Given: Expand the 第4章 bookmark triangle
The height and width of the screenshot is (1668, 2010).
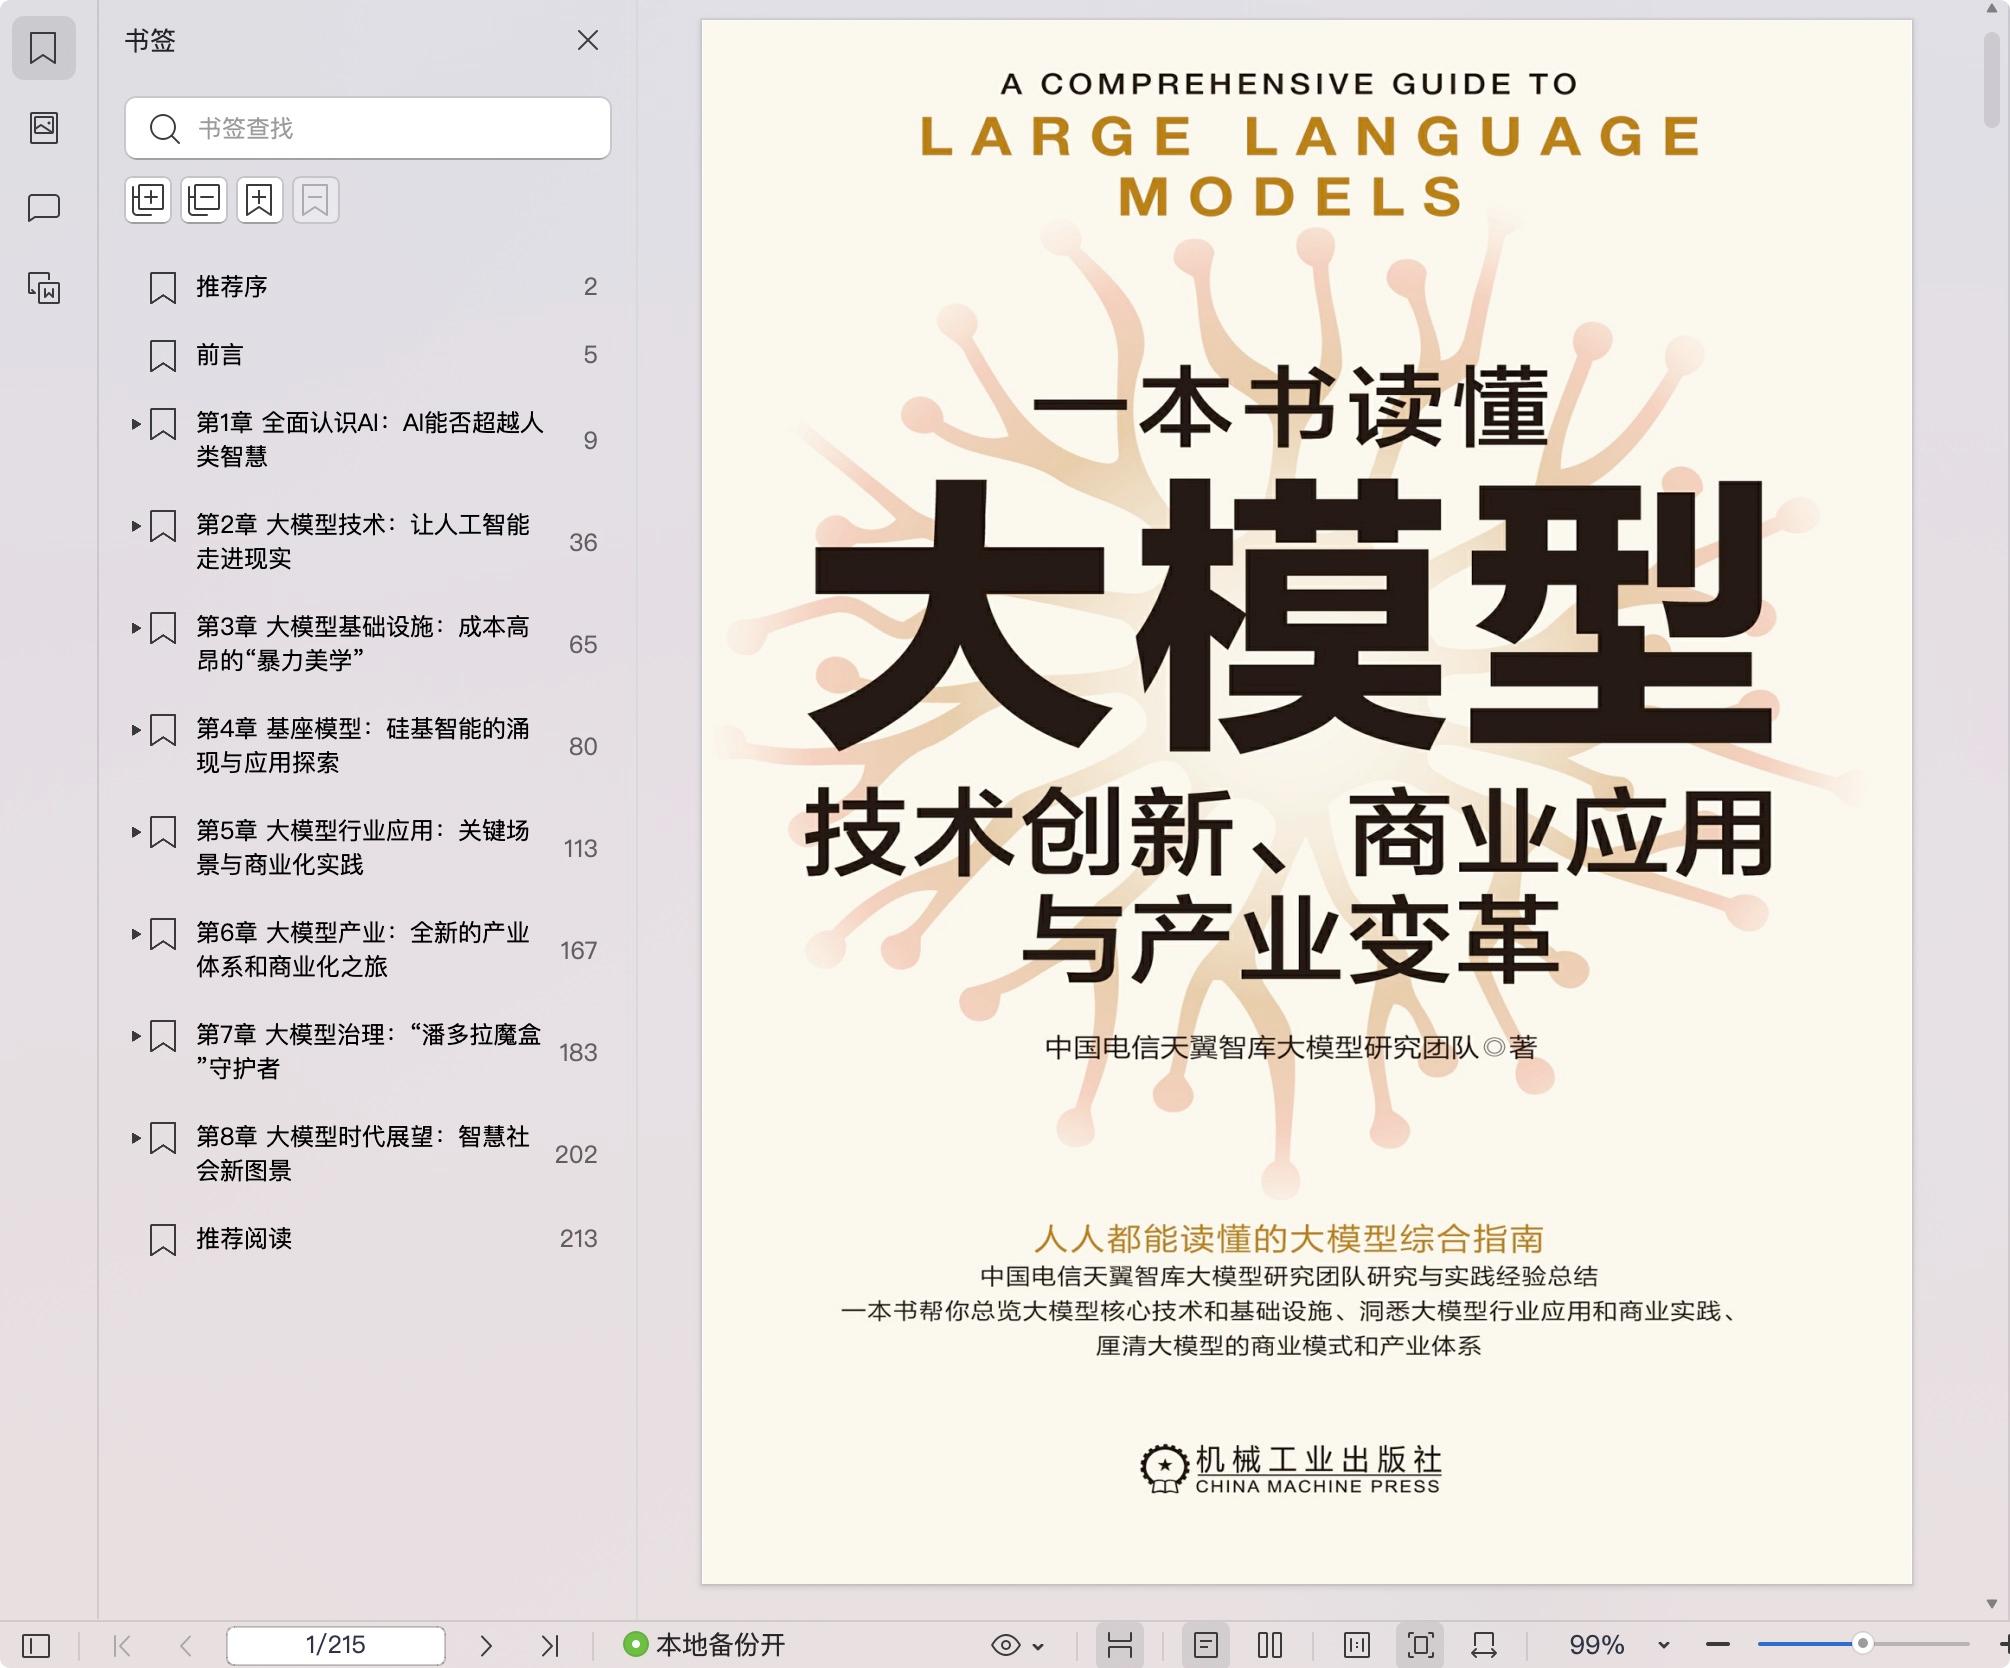Looking at the screenshot, I should coord(136,730).
